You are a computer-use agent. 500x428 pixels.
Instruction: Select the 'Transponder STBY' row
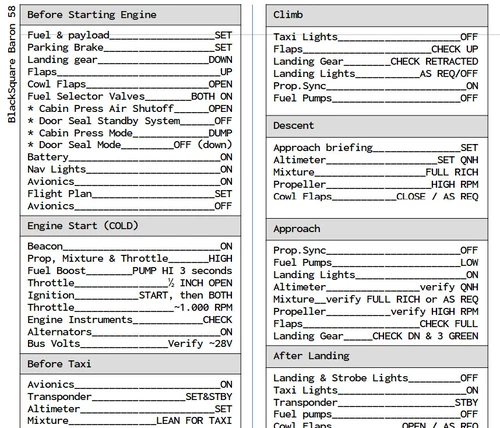click(x=376, y=403)
